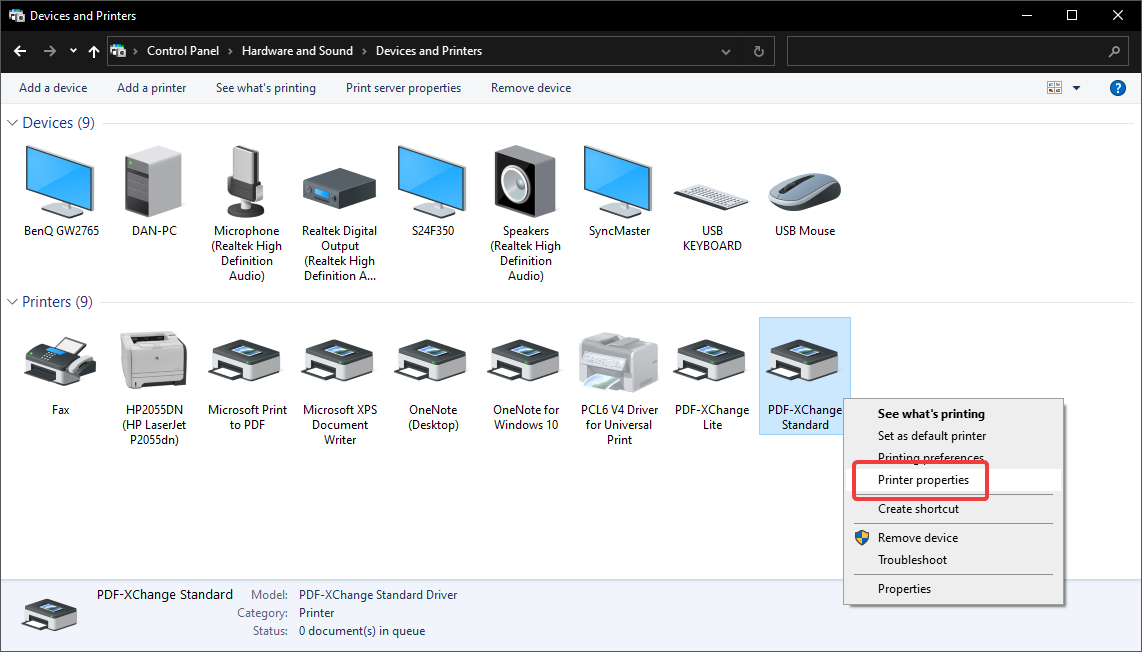Click inside the search box
The height and width of the screenshot is (652, 1142).
tap(950, 51)
